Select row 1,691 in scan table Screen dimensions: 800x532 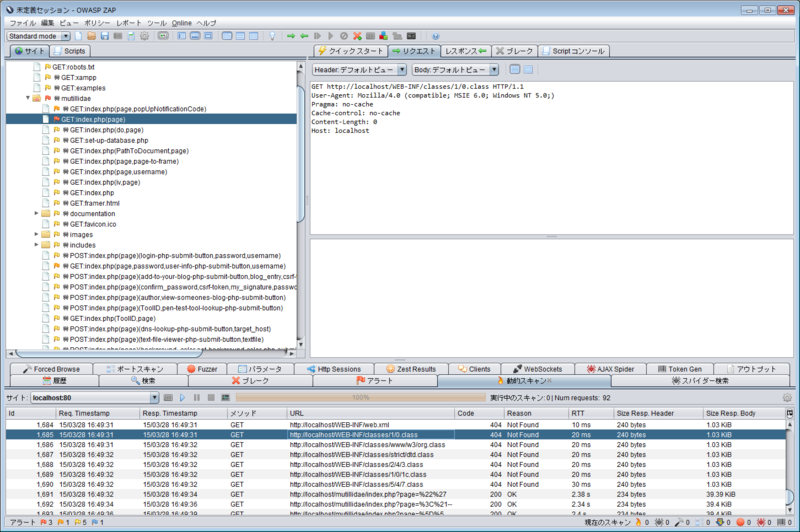tap(396, 494)
